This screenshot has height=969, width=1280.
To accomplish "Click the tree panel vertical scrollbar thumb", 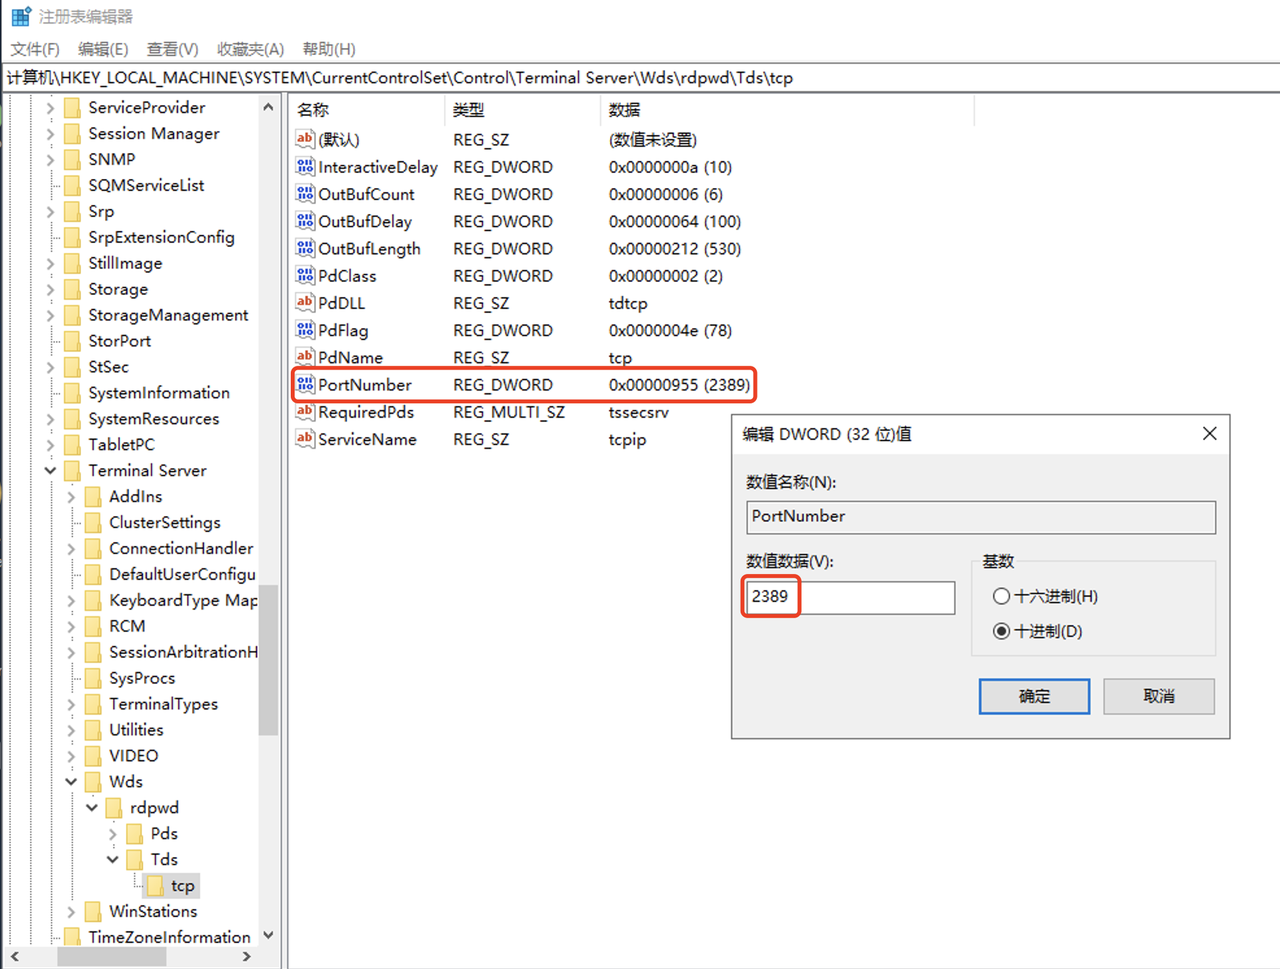I will coord(268,660).
